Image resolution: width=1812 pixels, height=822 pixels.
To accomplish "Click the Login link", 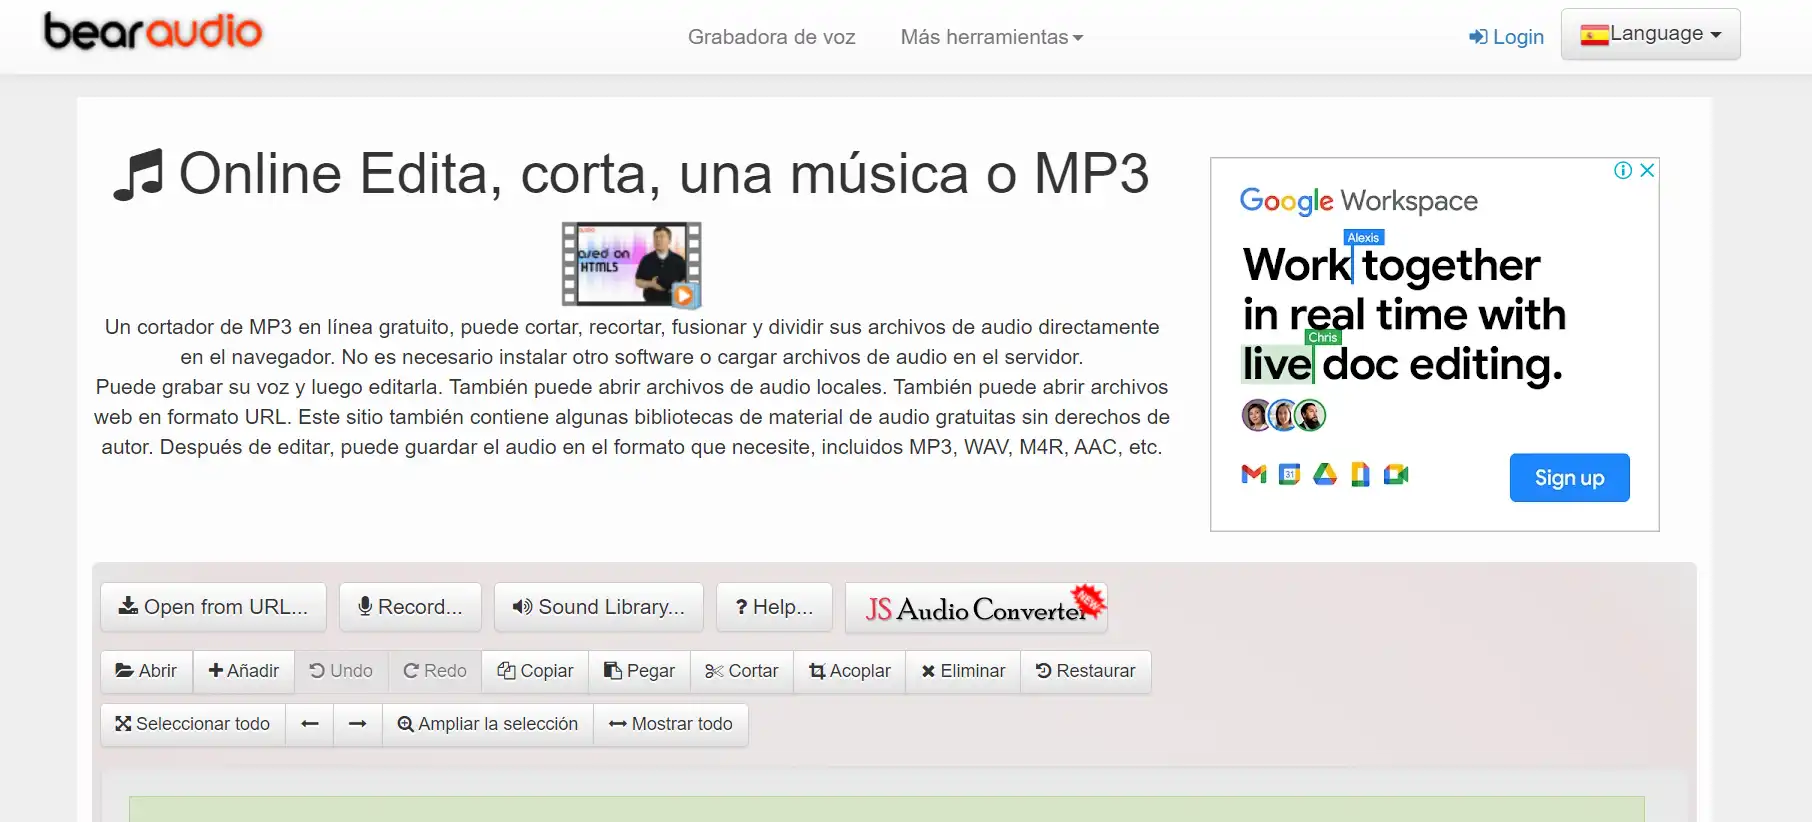I will pos(1506,37).
